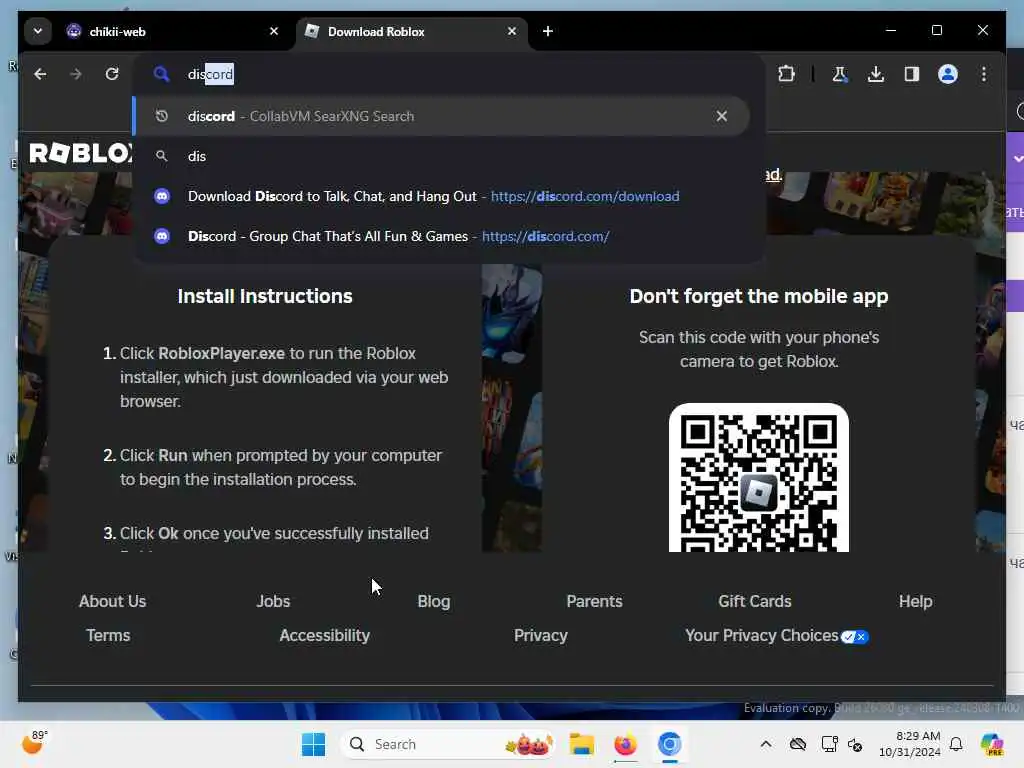Open the Discord Group Chat suggestion

441,236
